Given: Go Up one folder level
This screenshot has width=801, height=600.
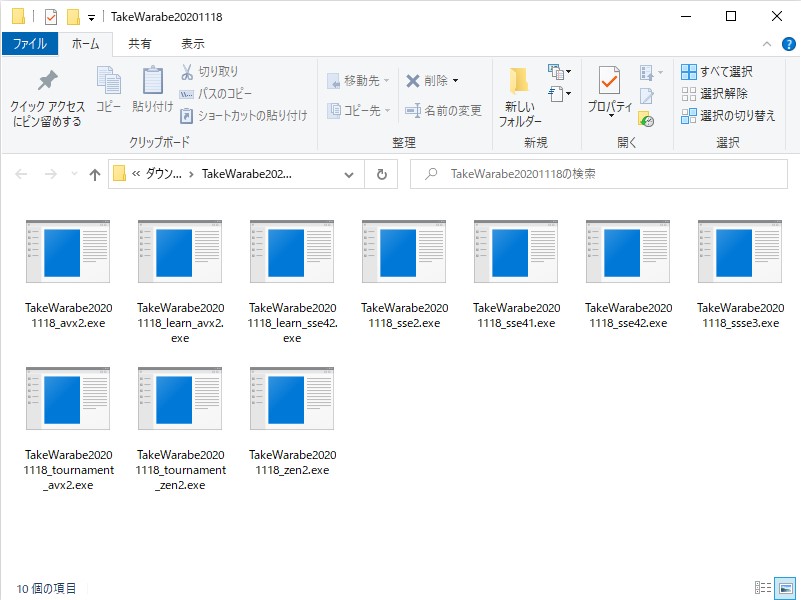Looking at the screenshot, I should tap(95, 174).
